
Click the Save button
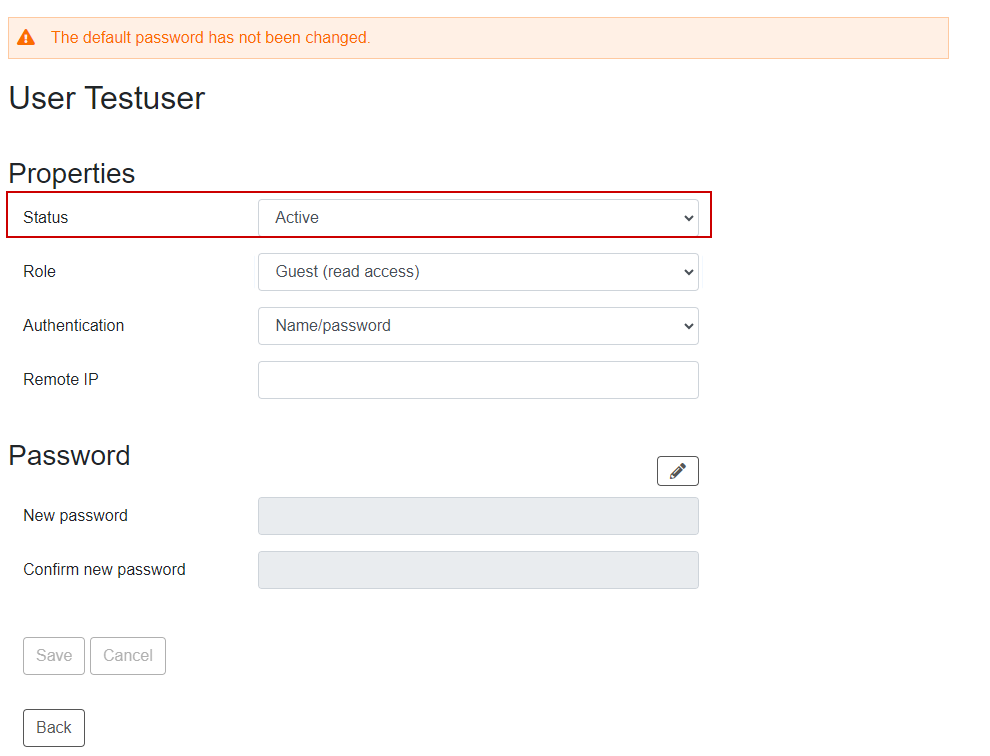54,656
